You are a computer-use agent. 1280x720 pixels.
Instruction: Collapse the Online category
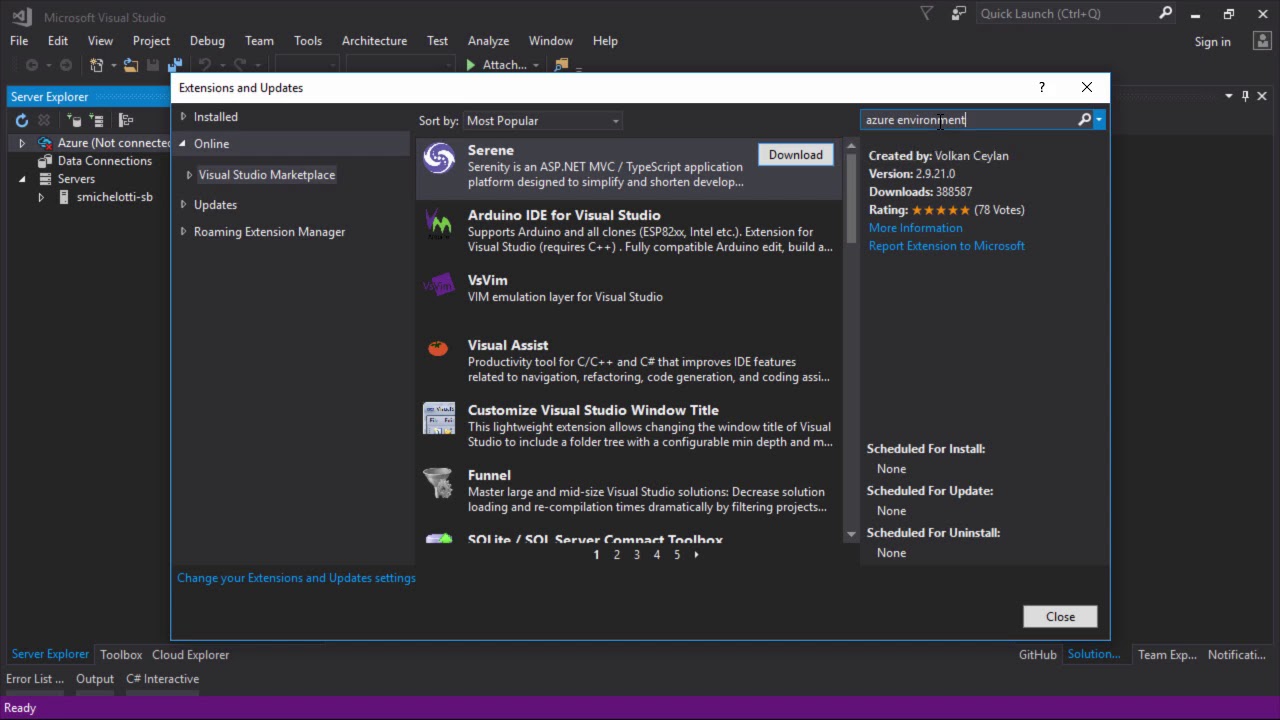[x=183, y=144]
